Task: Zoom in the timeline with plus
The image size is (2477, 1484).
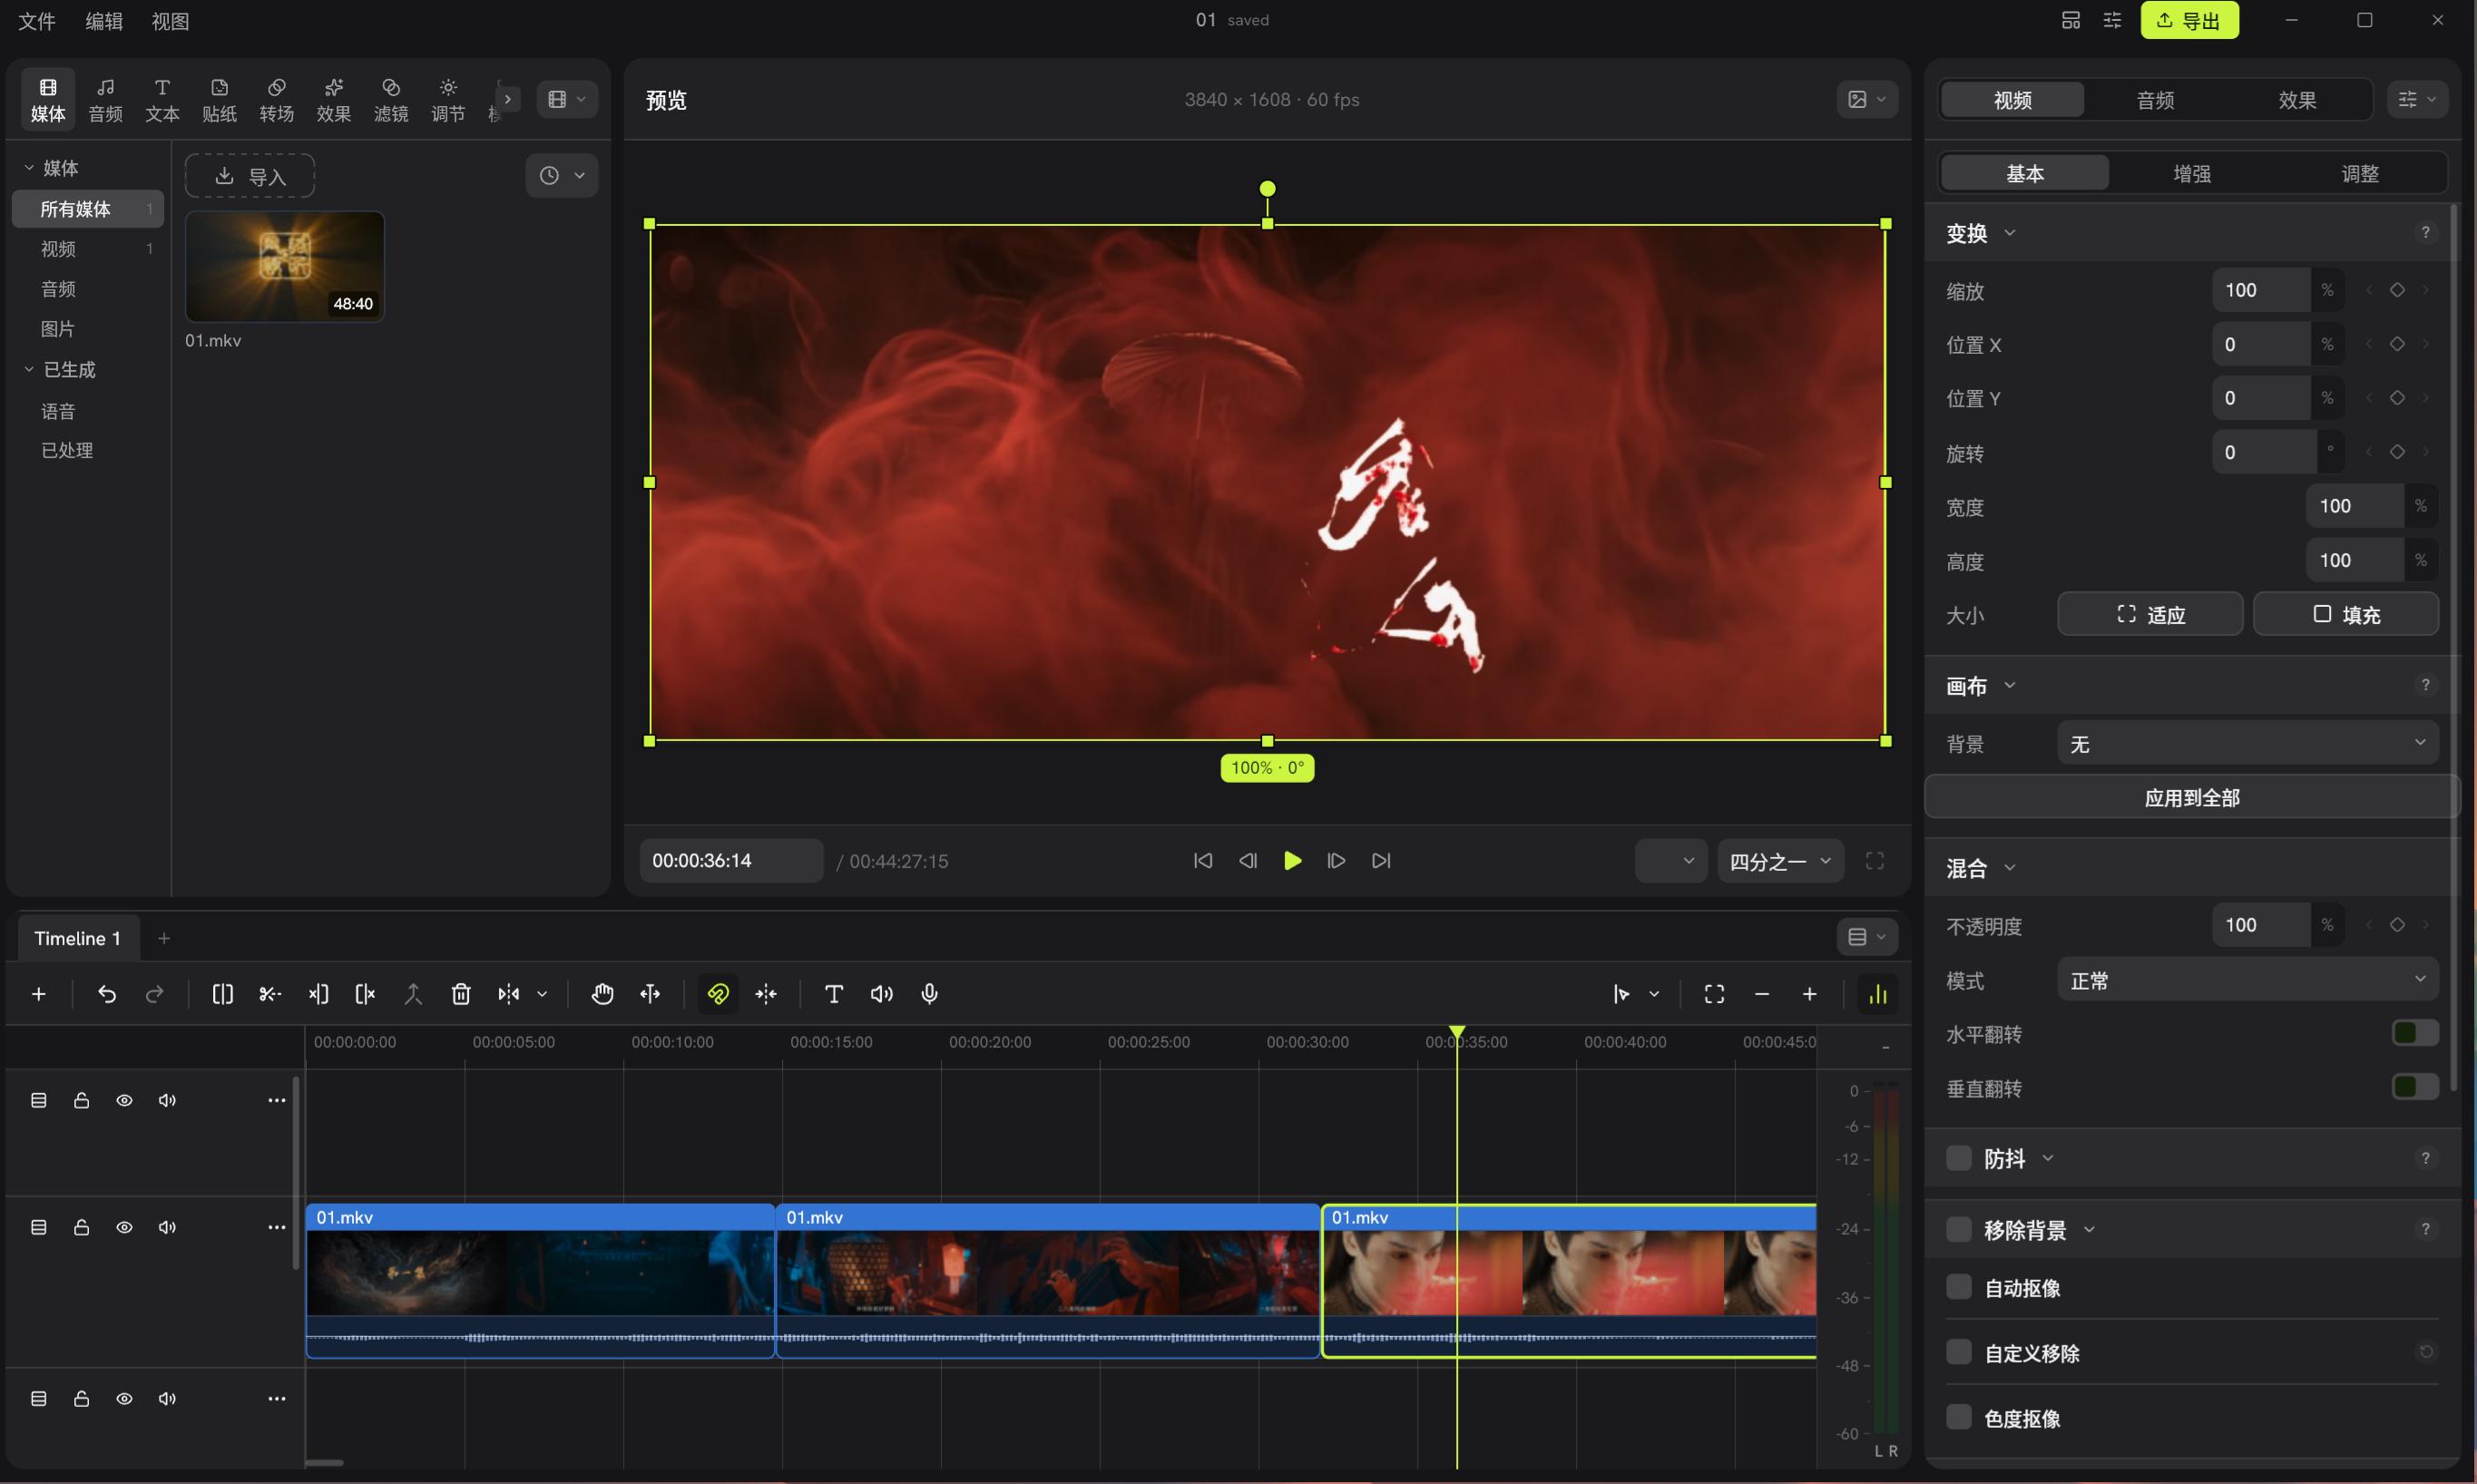Action: 1809,994
